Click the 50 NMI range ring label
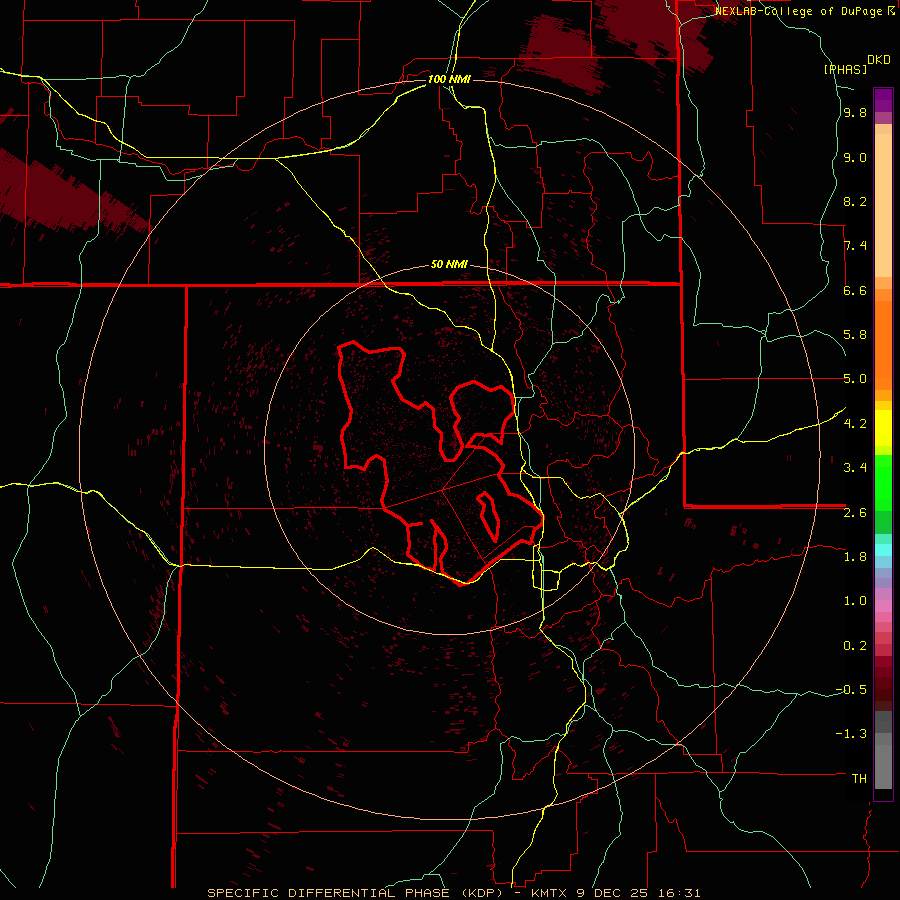900x900 pixels. click(449, 265)
